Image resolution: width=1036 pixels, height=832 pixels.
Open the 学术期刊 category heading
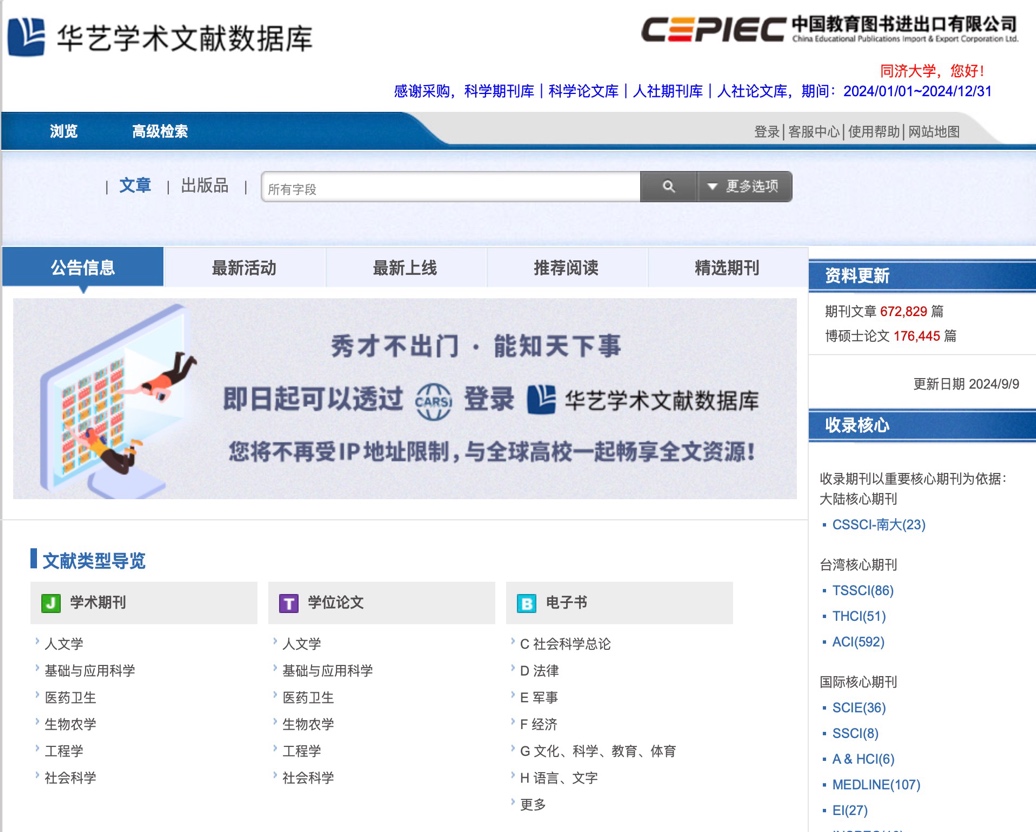tap(98, 603)
